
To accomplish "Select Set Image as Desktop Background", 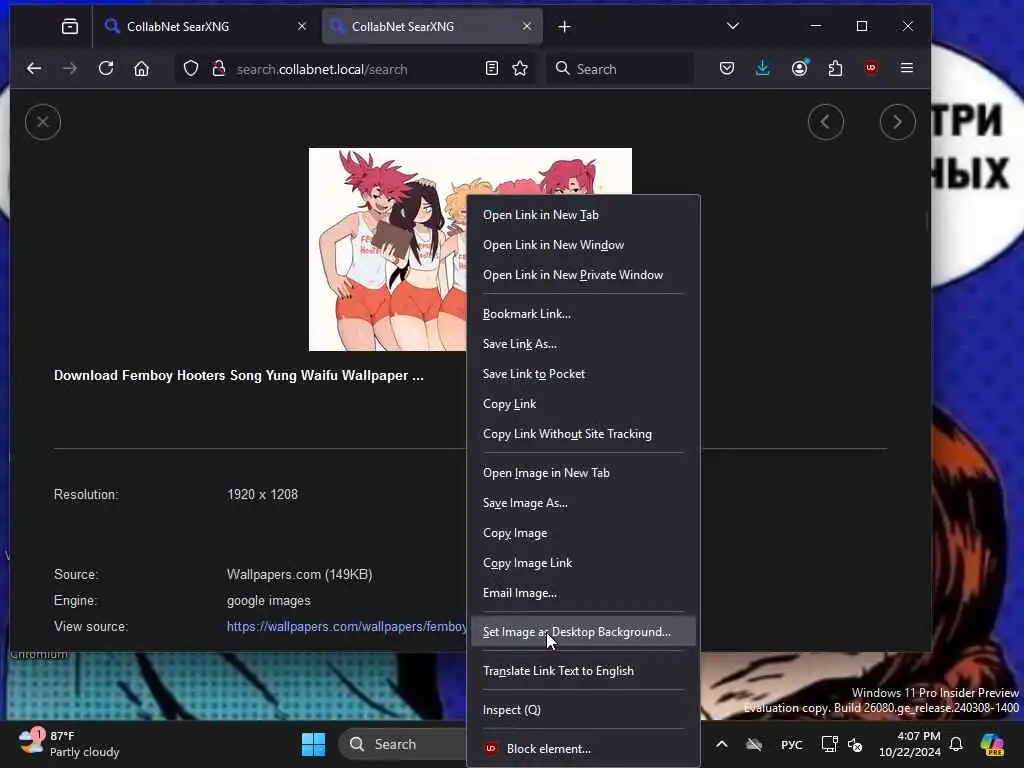I will tap(584, 632).
